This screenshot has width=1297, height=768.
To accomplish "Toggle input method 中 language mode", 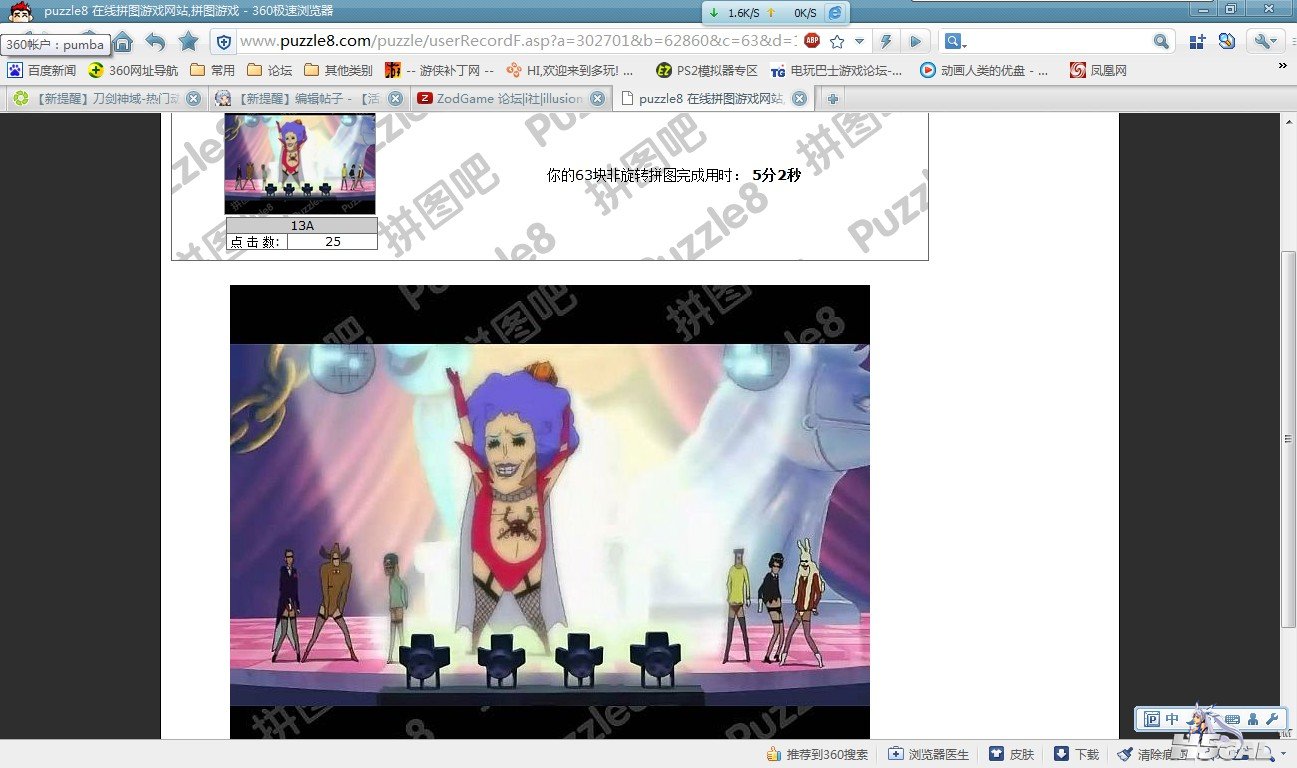I will pos(1172,719).
